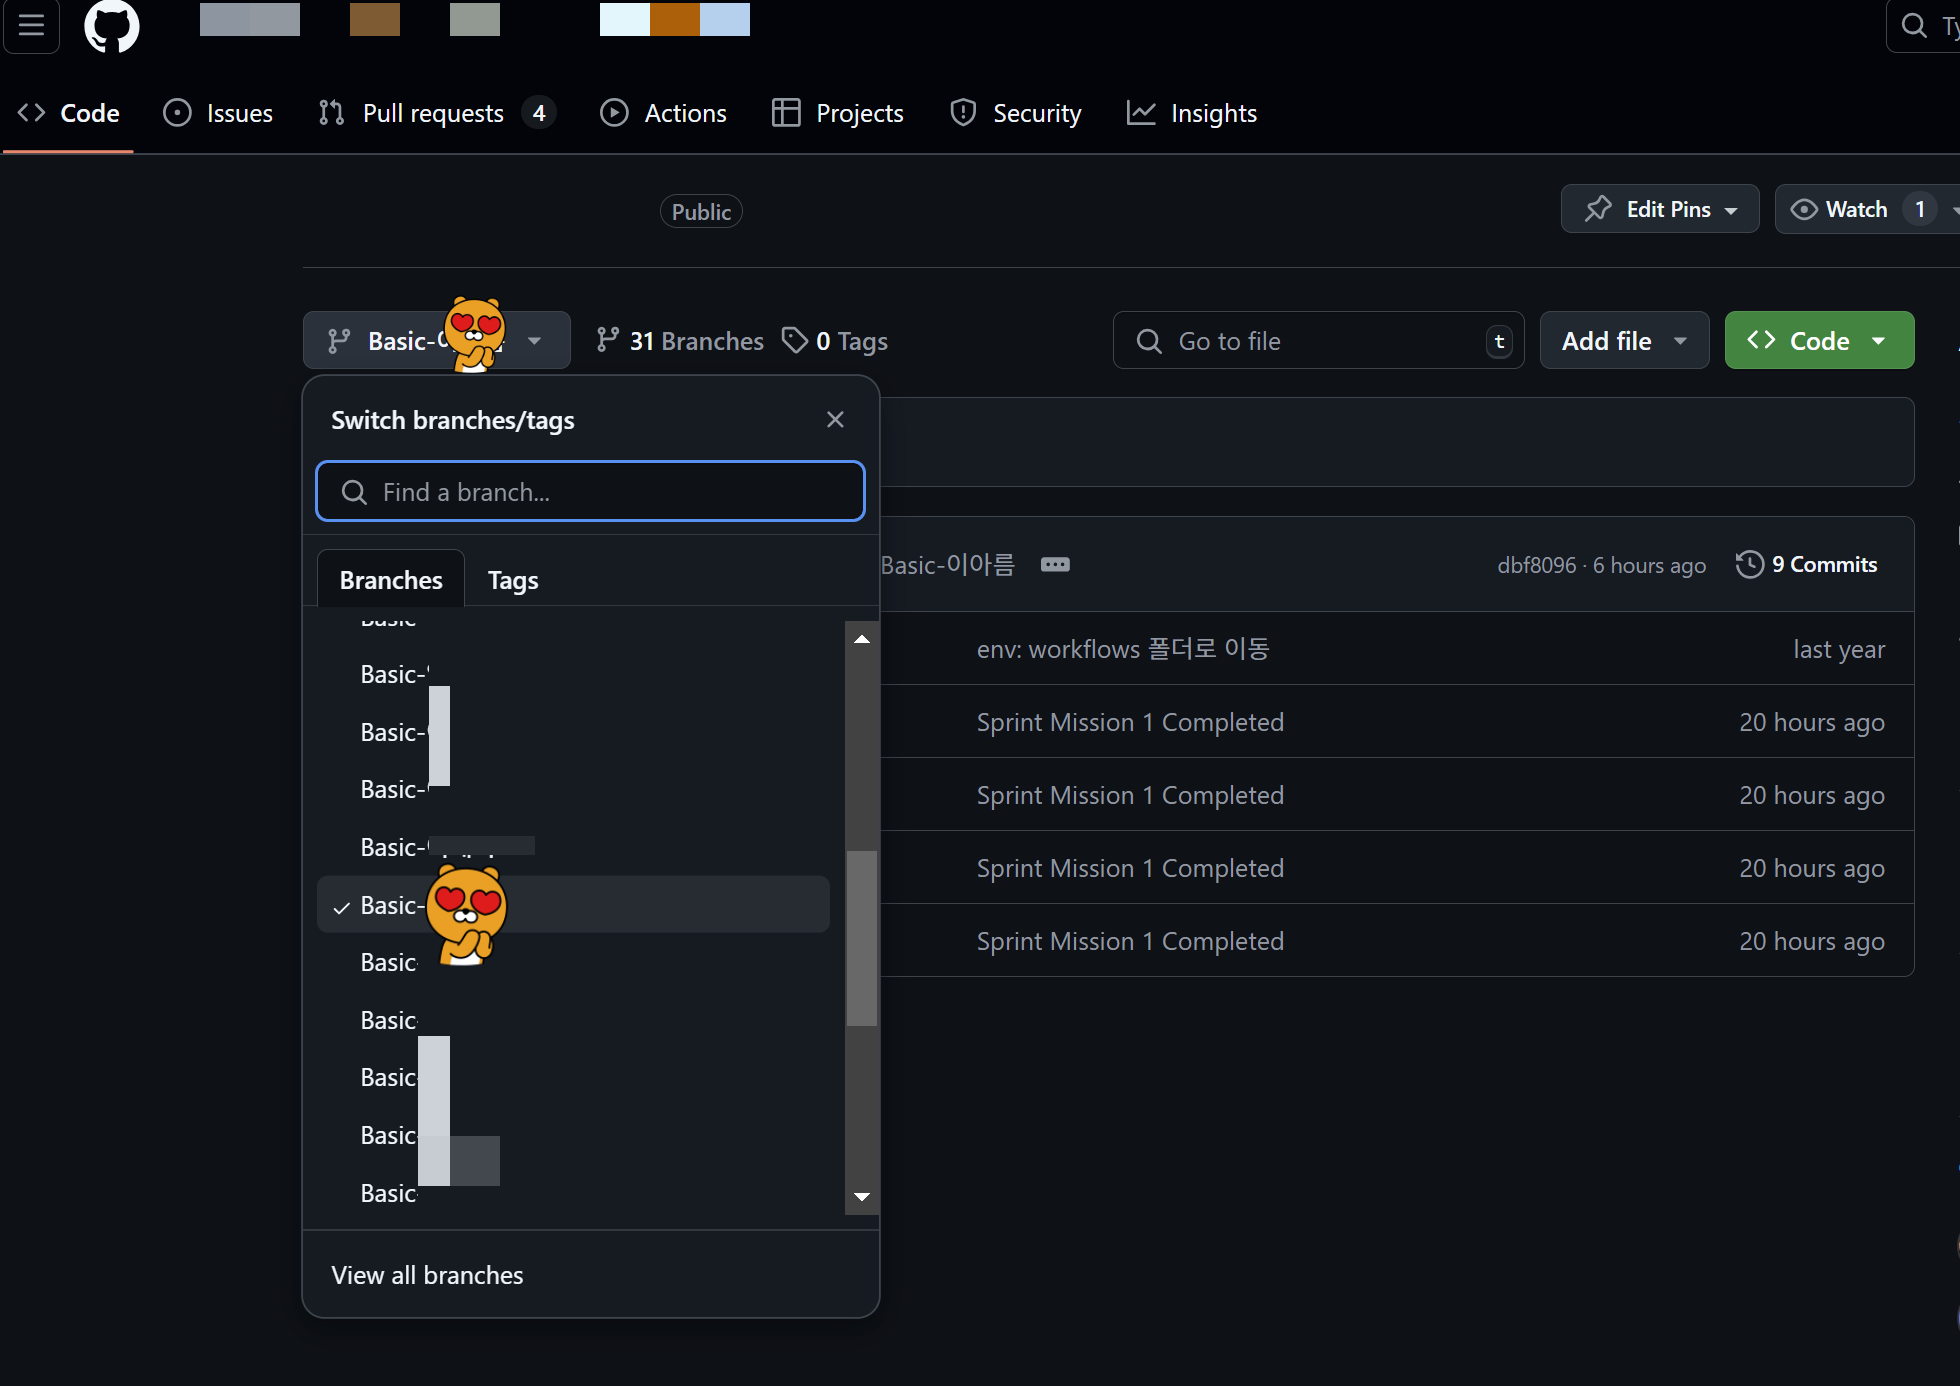Click the search magnifier icon in the header
This screenshot has width=1960, height=1386.
[x=1914, y=25]
